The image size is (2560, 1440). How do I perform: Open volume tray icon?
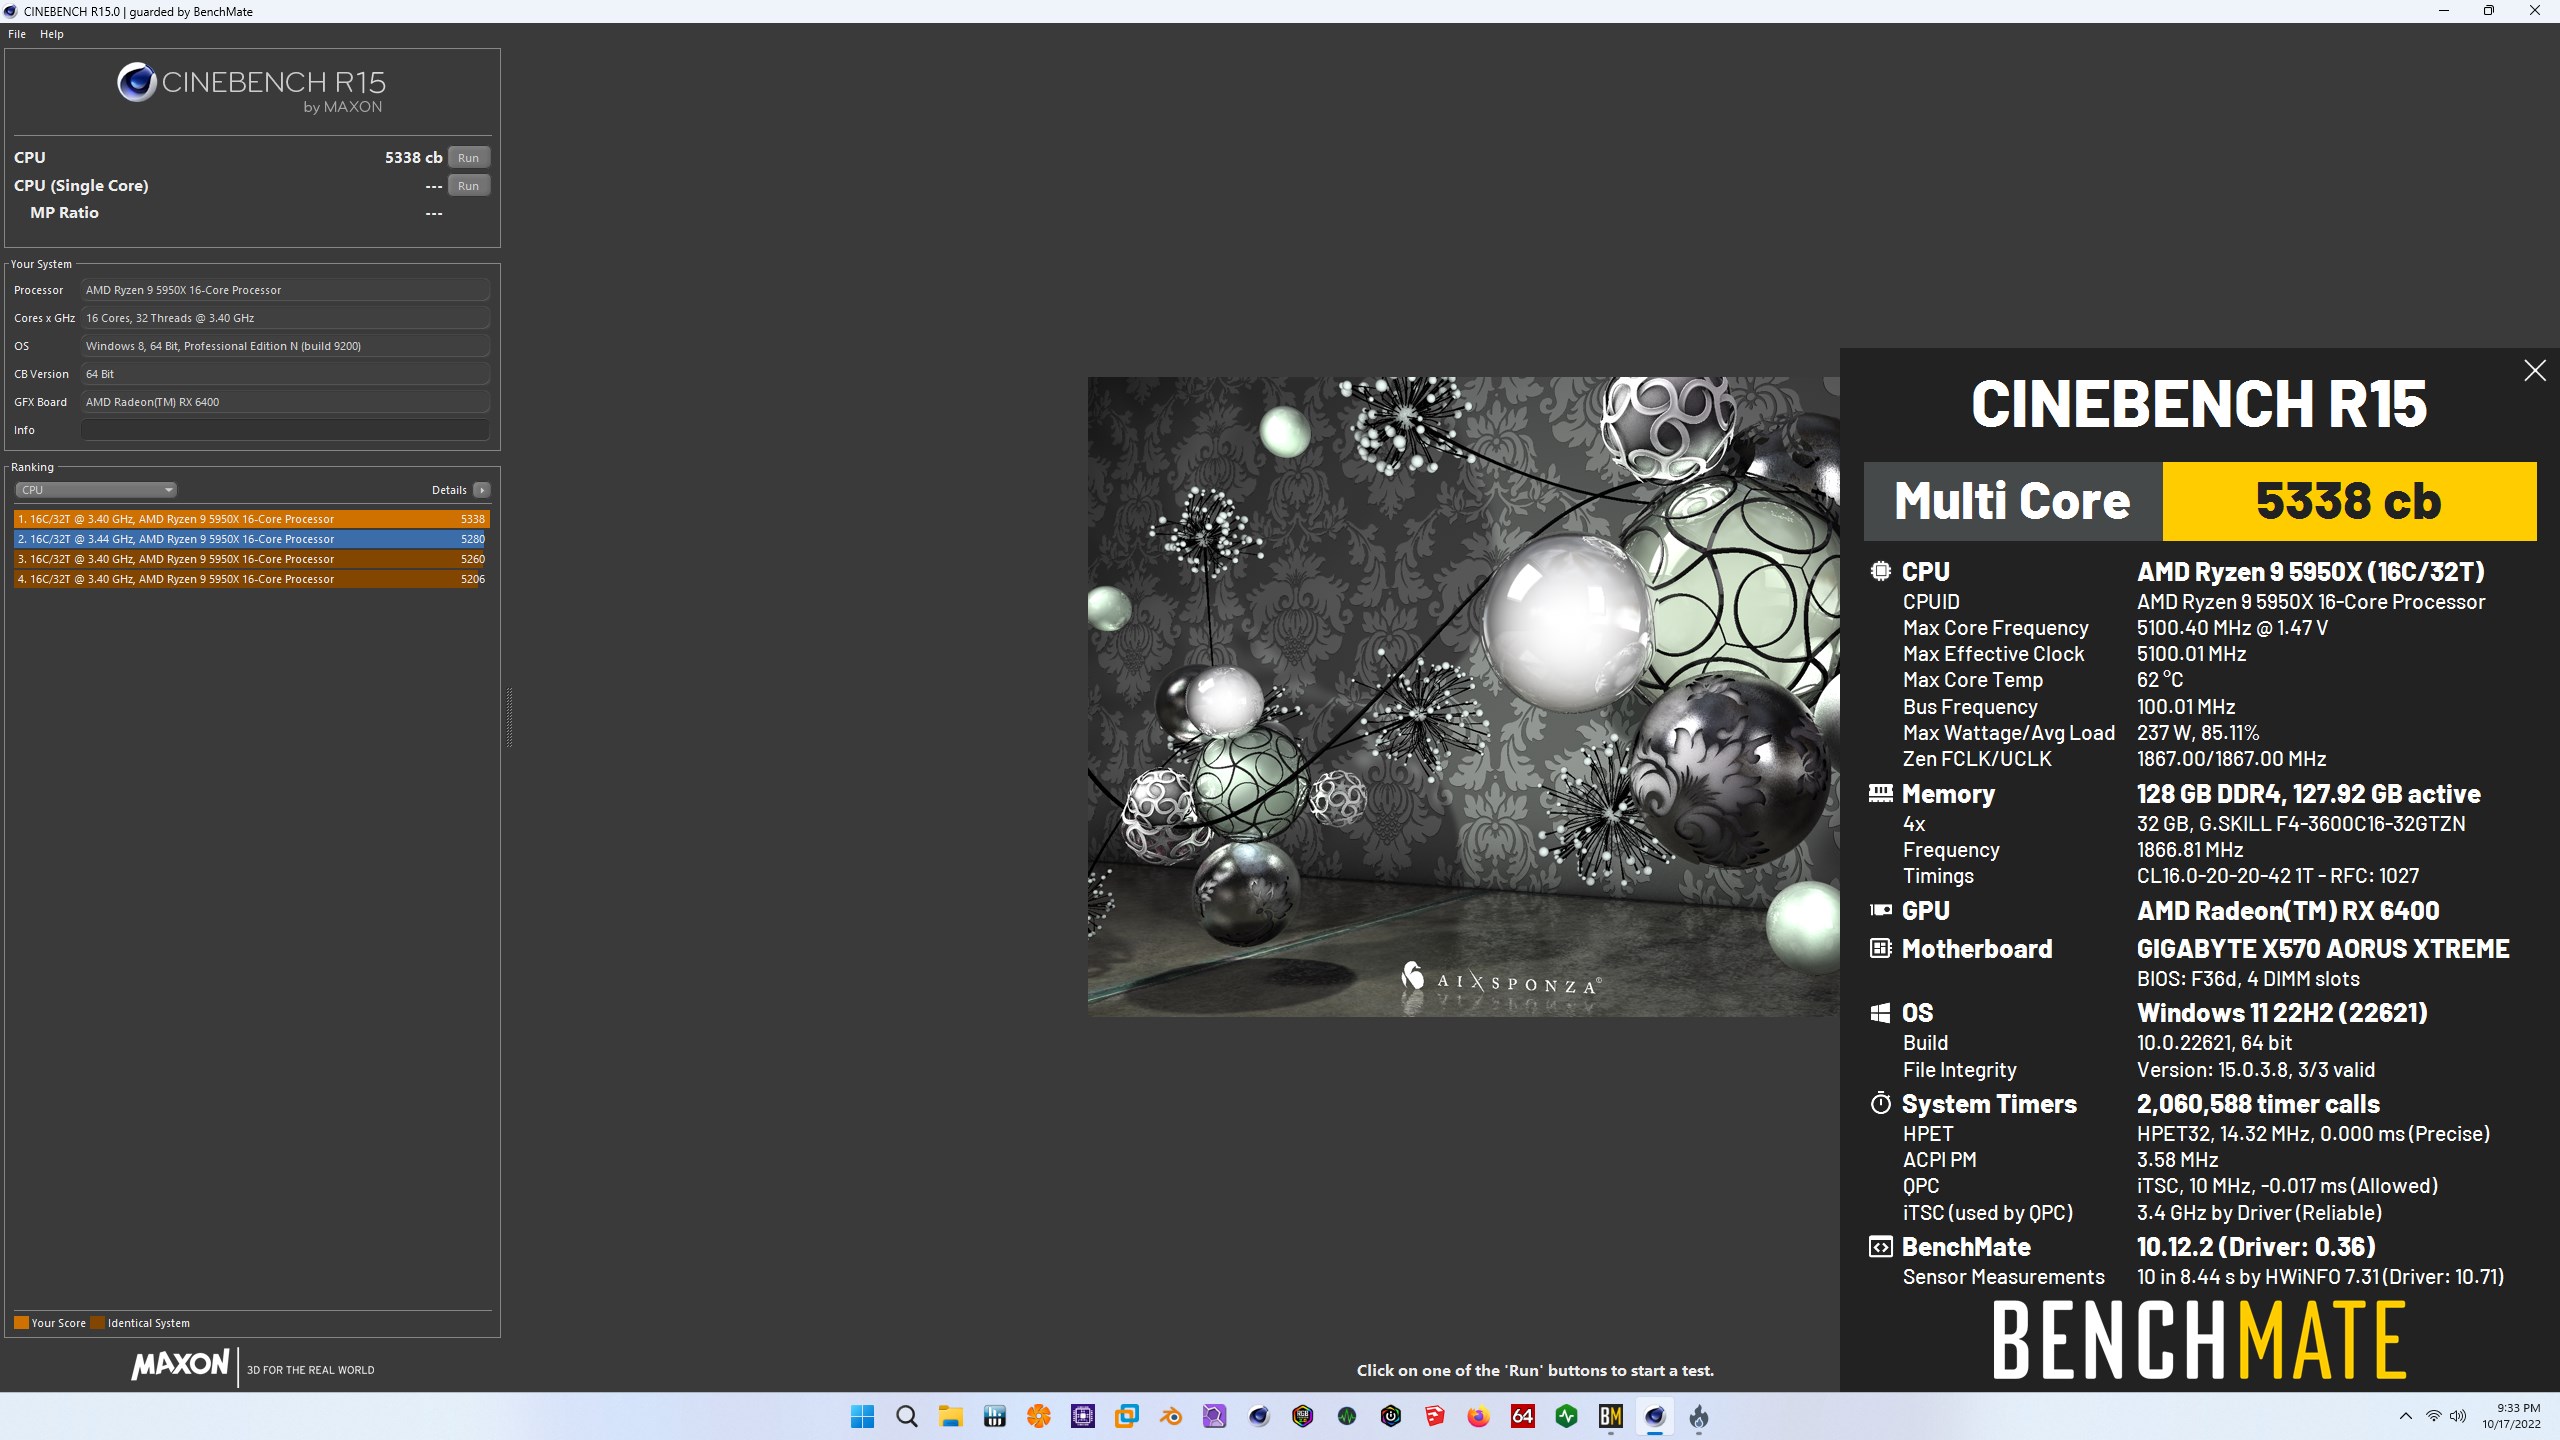2458,1417
